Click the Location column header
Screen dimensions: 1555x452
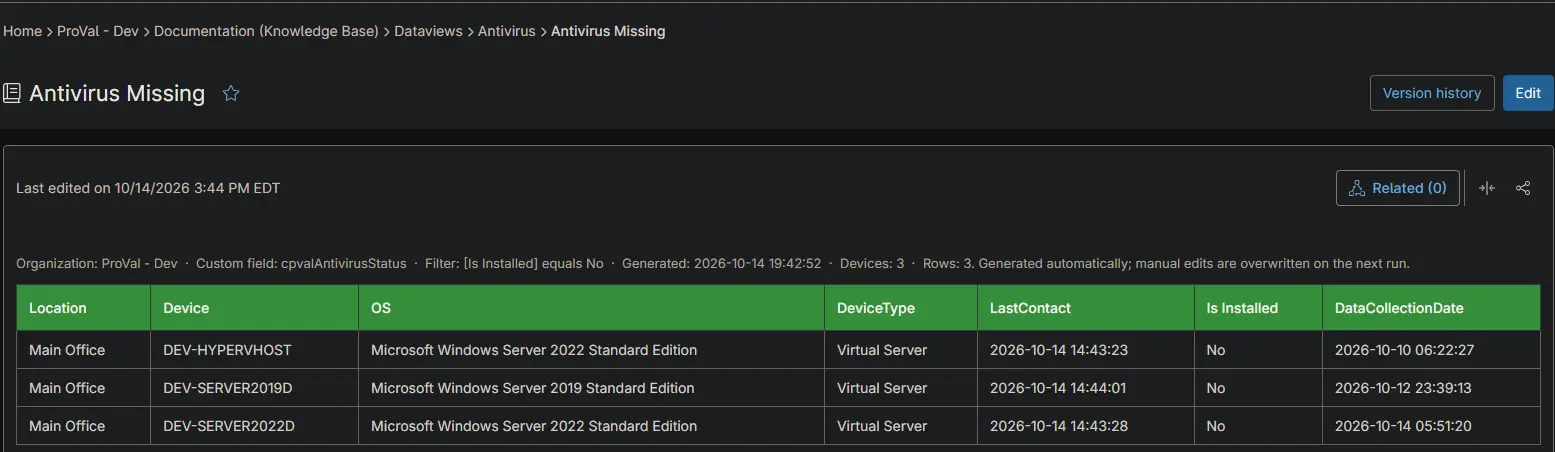coord(84,308)
